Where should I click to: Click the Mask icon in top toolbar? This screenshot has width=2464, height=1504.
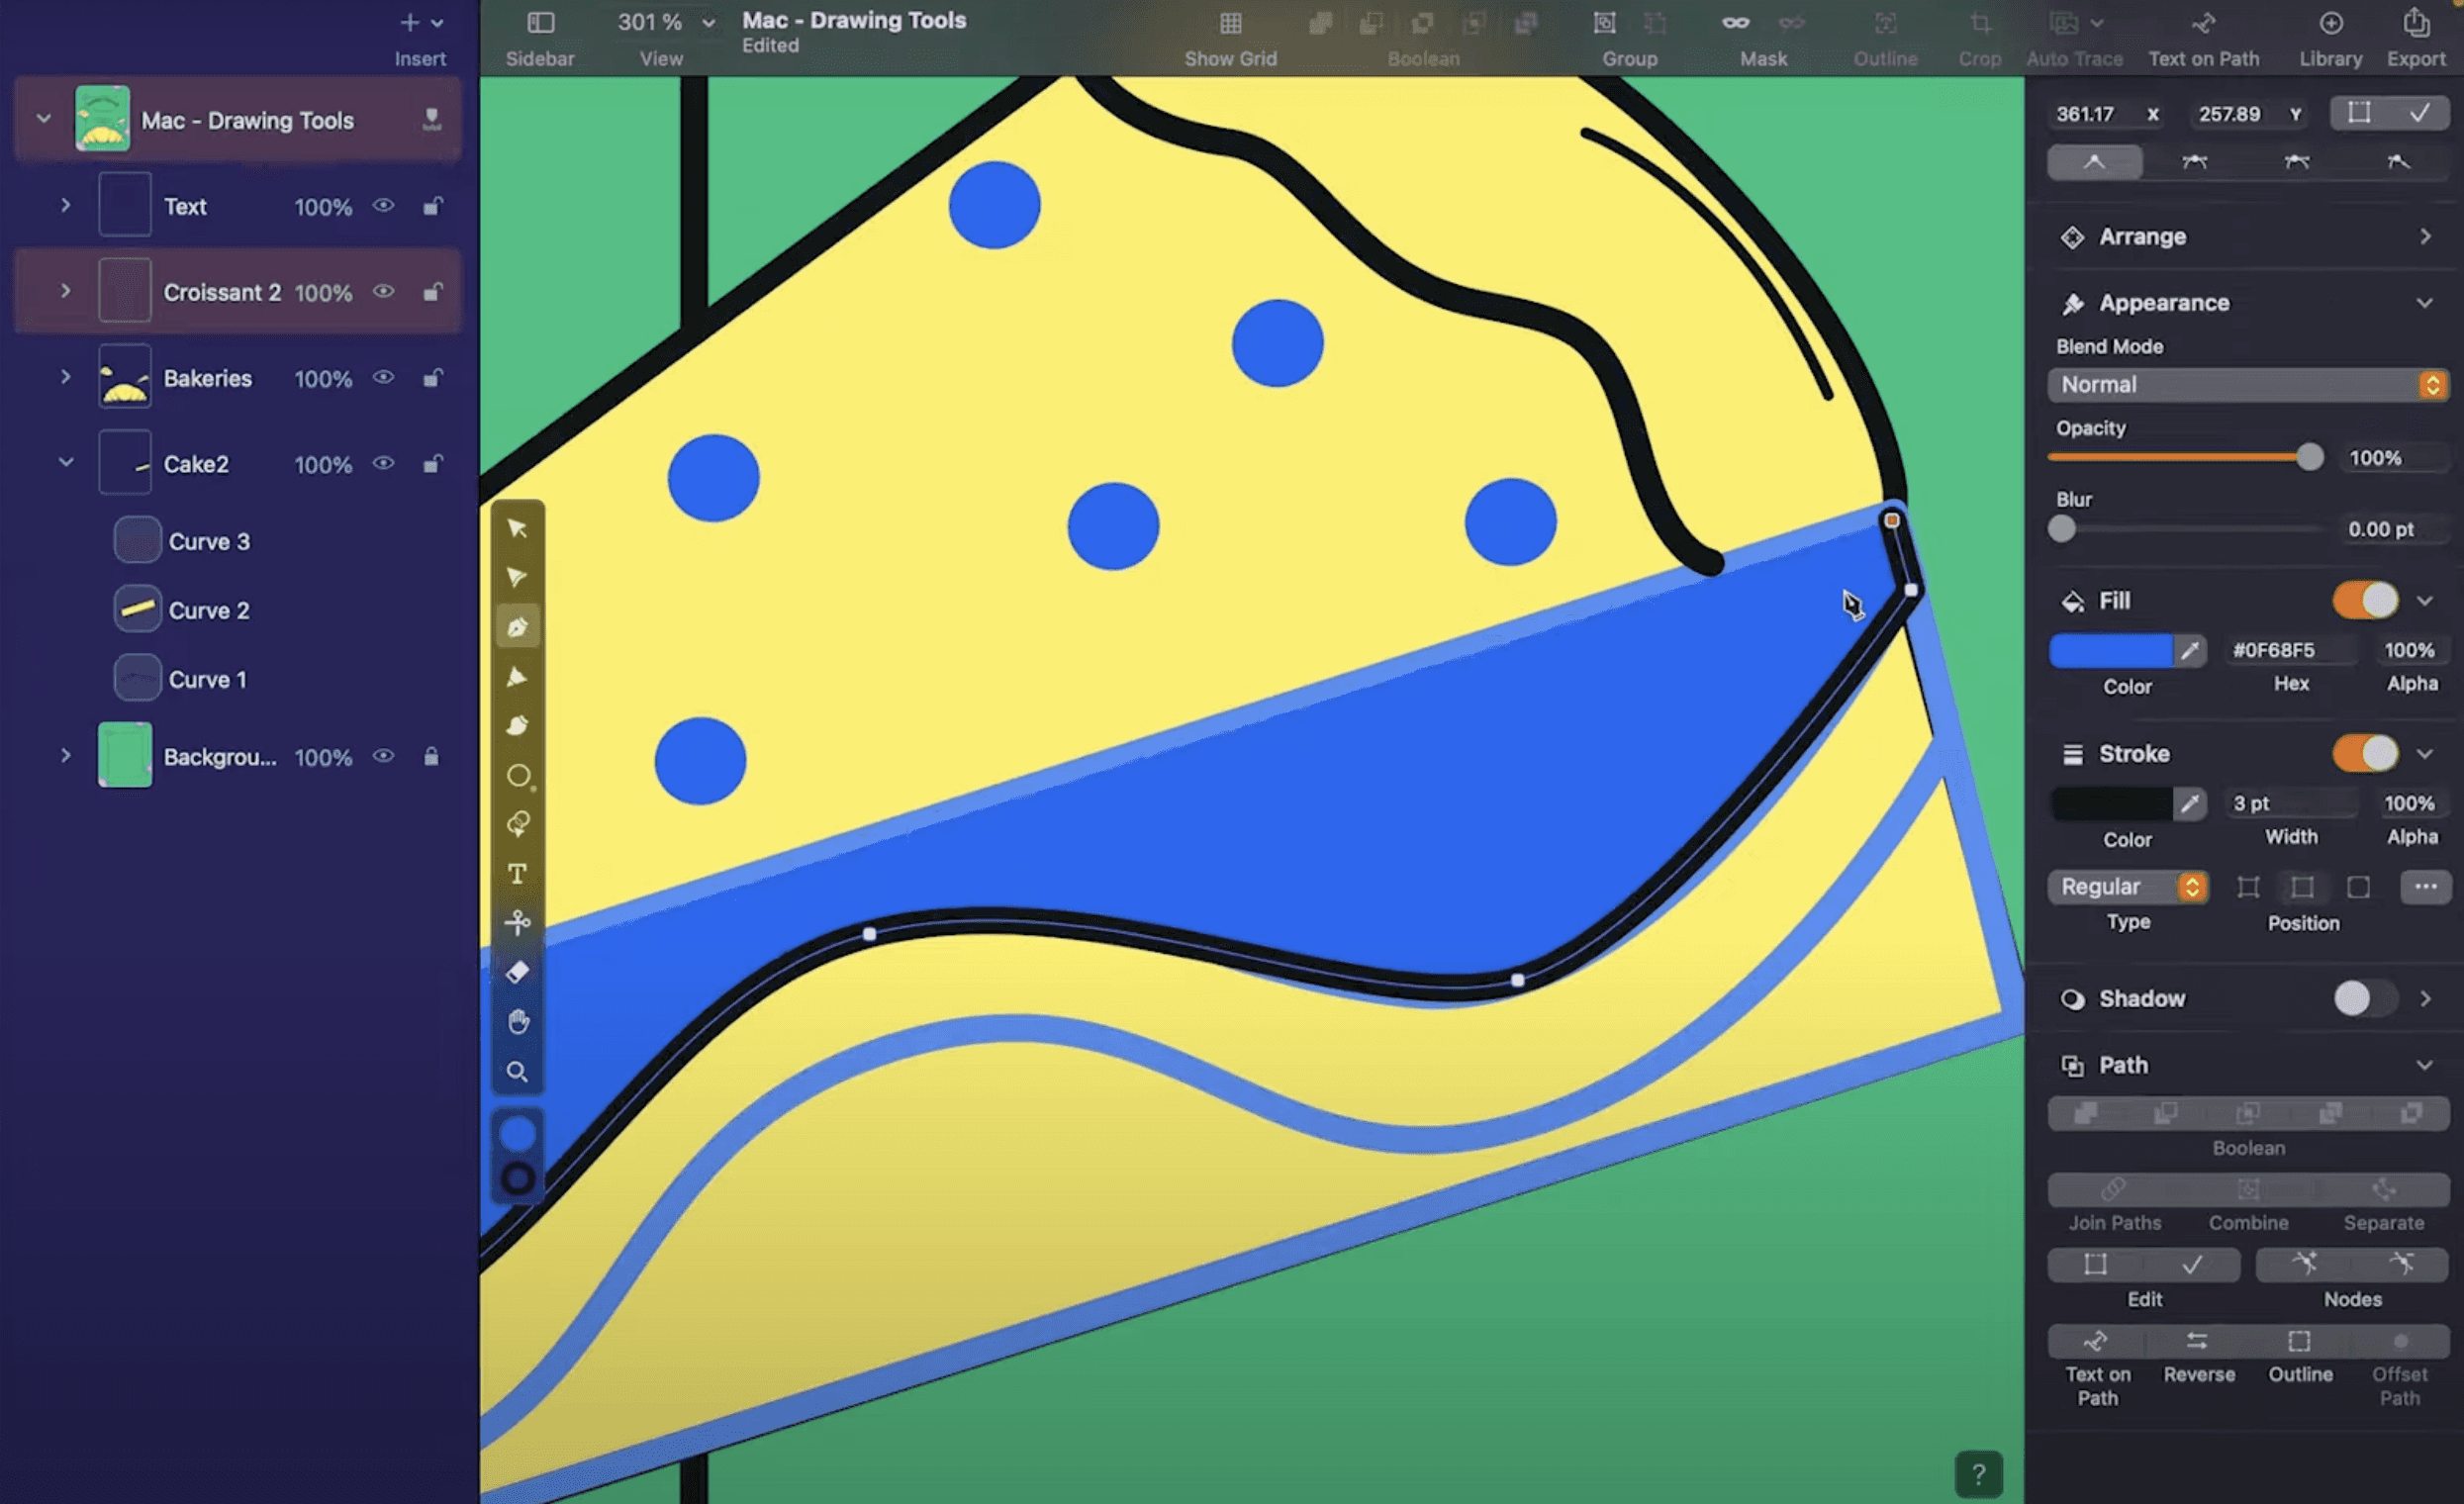point(1736,23)
